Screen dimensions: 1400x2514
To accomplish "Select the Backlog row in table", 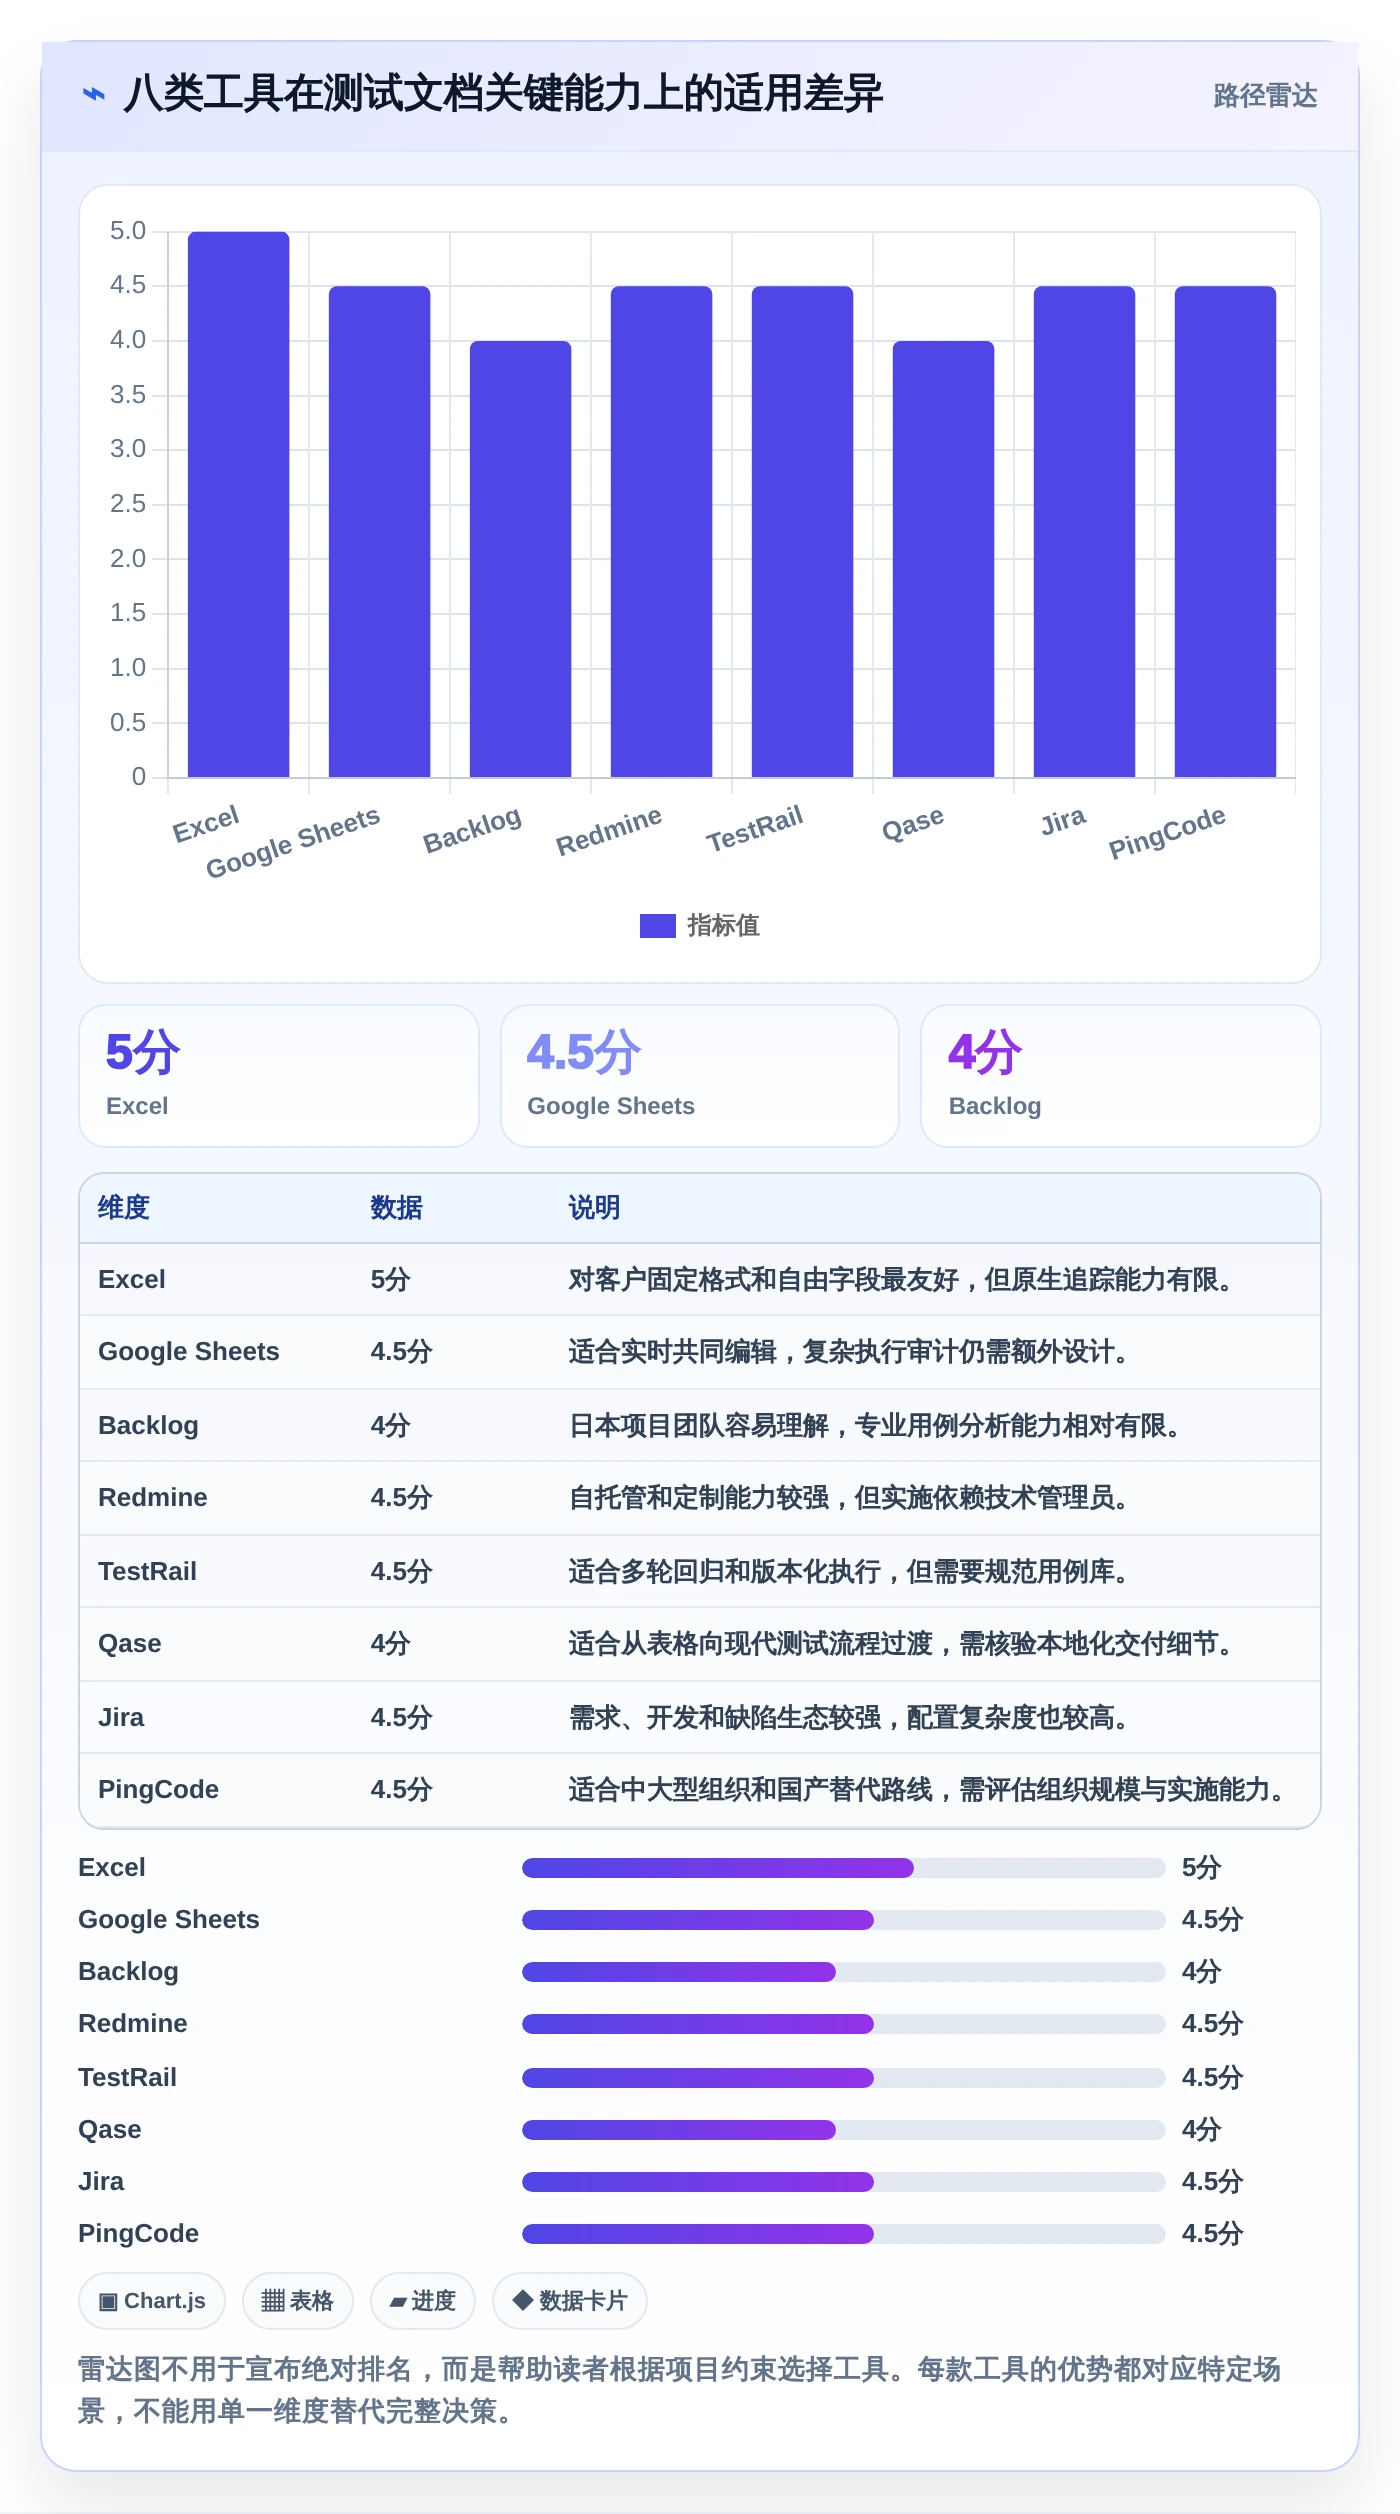I will click(700, 1425).
